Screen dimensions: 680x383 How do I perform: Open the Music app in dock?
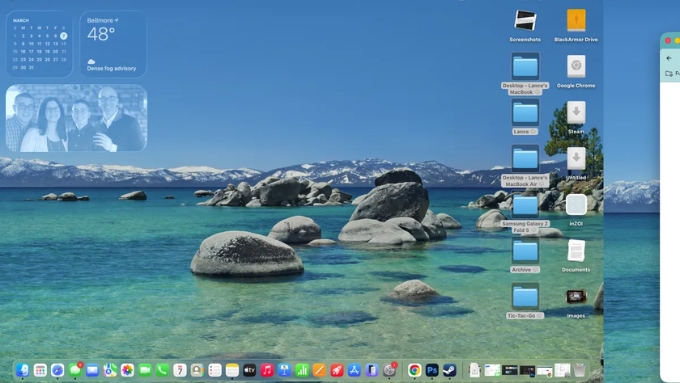(x=267, y=370)
